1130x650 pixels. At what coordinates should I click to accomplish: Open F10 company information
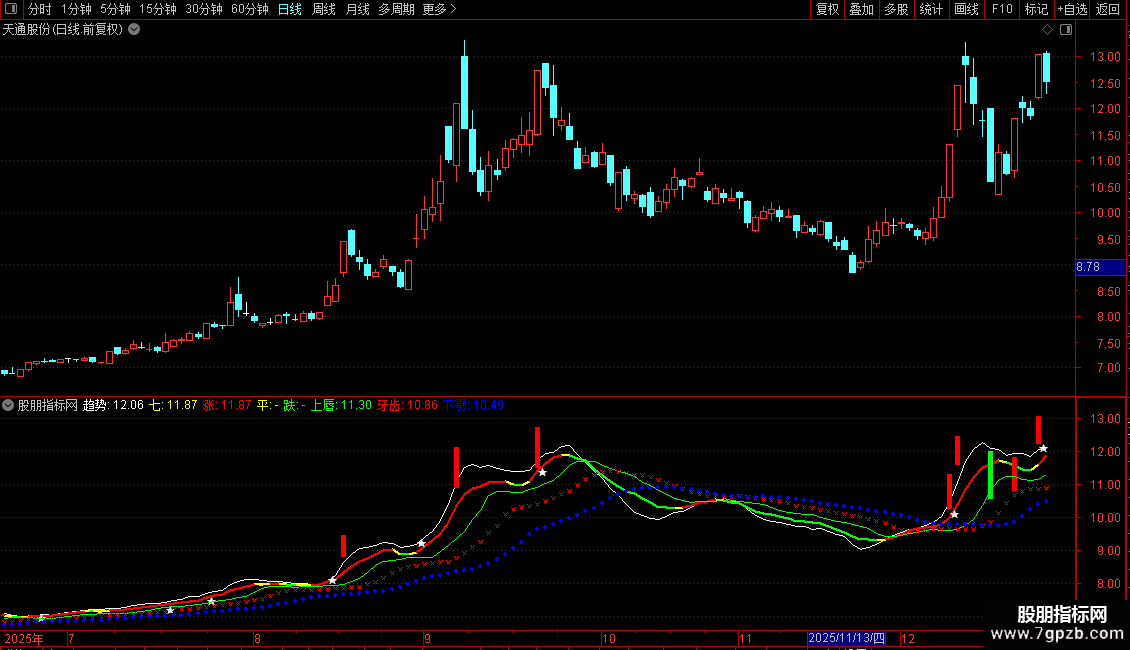[1002, 9]
